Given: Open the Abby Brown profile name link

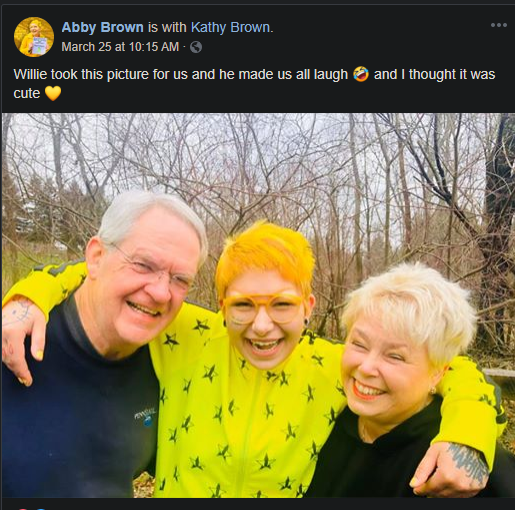Looking at the screenshot, I should 102,27.
